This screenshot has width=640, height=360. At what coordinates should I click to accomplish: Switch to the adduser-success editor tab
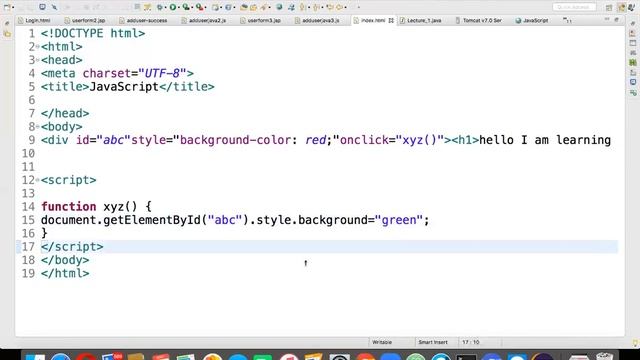point(143,20)
